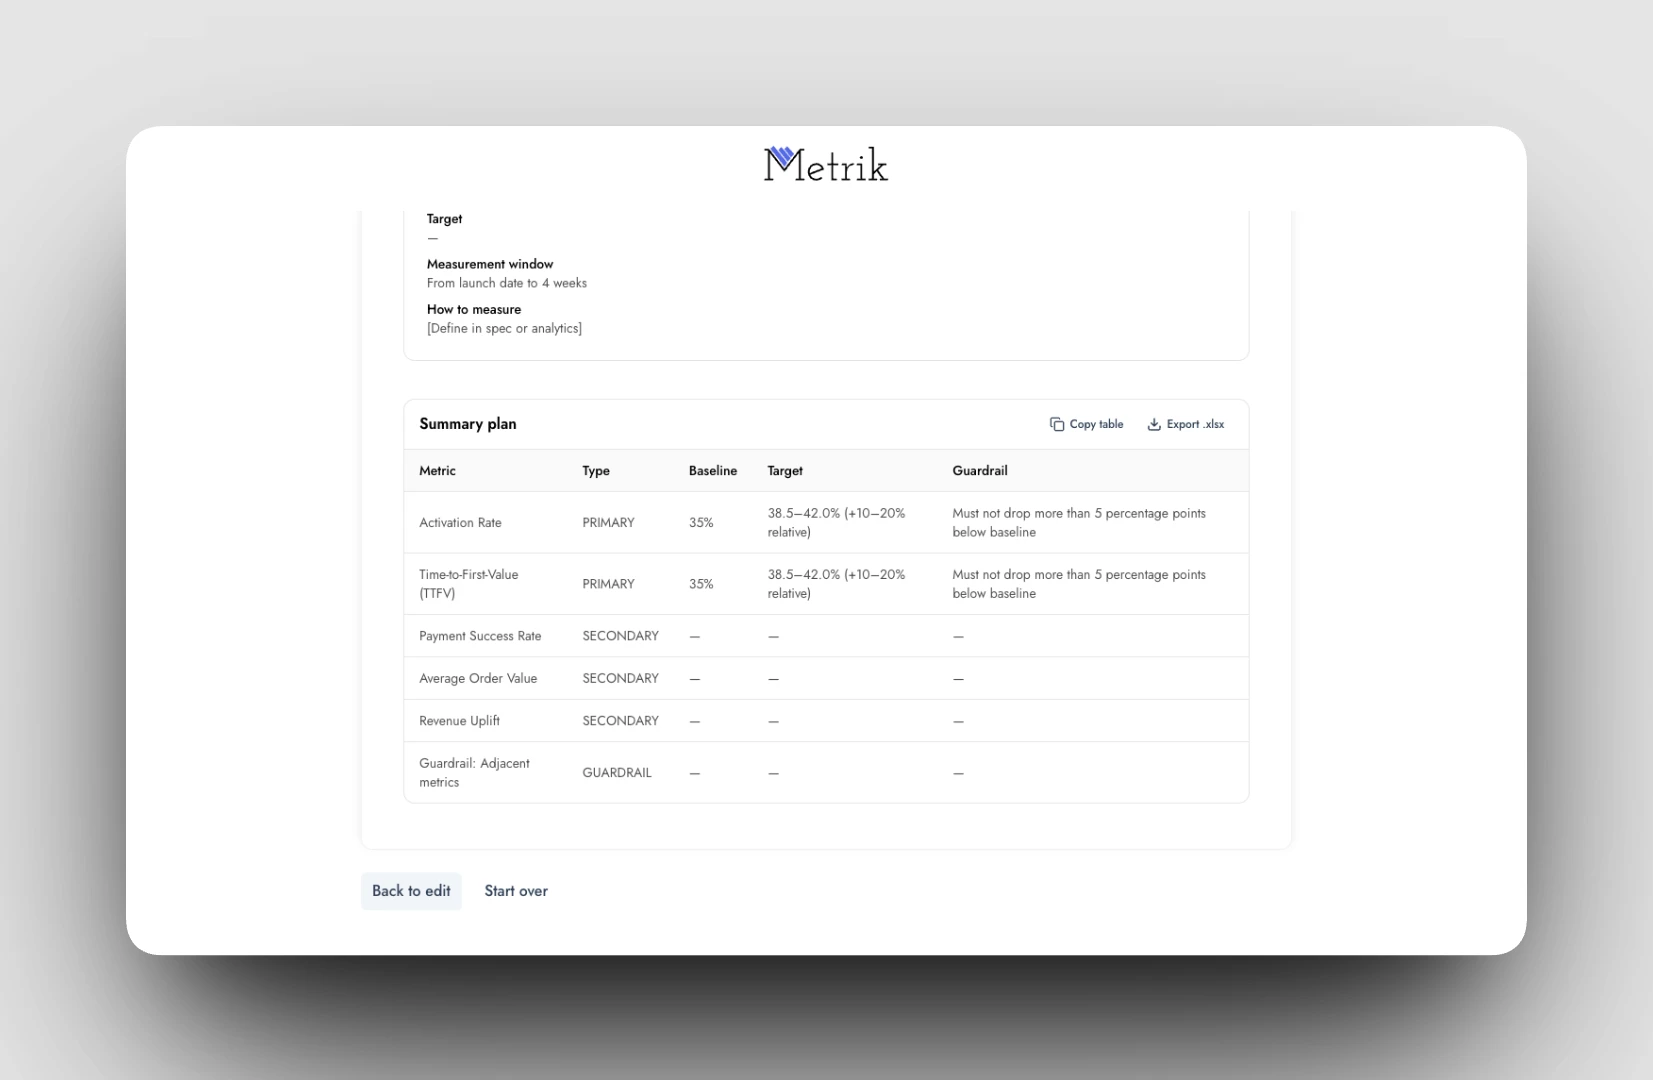The height and width of the screenshot is (1080, 1653).
Task: Click the Summary plan heading
Action: click(468, 424)
